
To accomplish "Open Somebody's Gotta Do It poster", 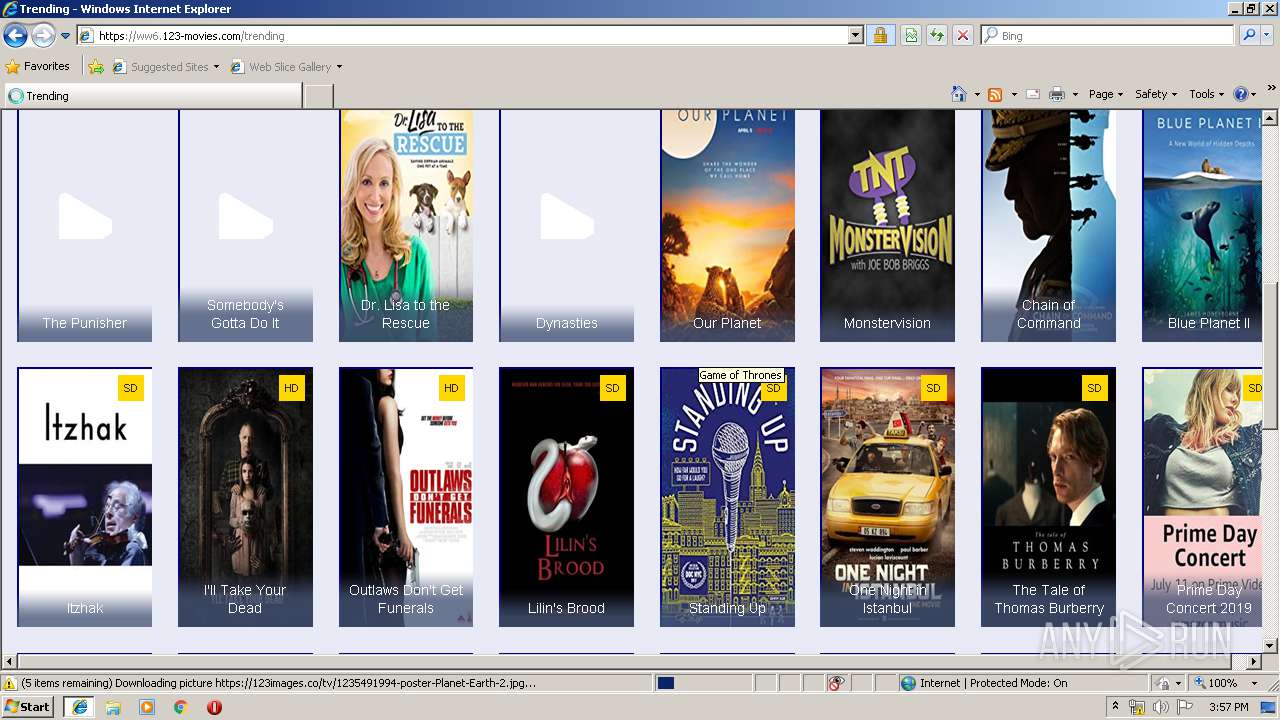I will (x=245, y=226).
